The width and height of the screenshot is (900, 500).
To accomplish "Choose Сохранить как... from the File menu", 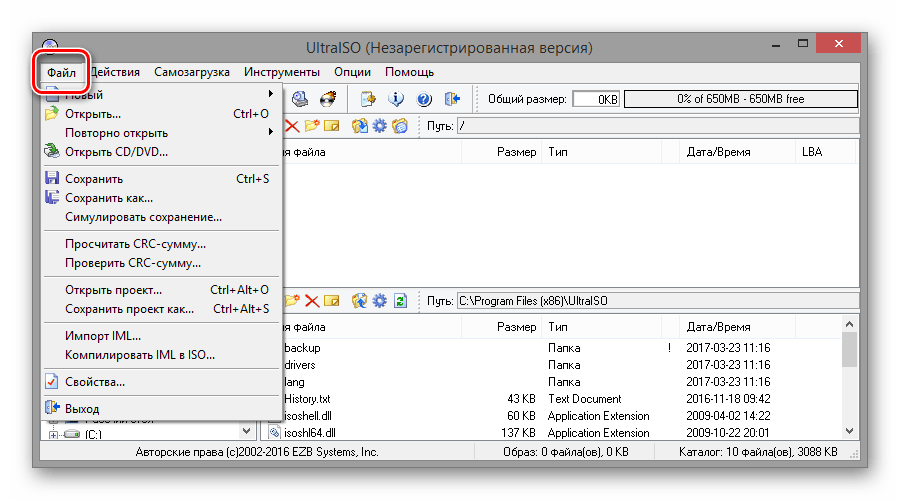I will [109, 198].
